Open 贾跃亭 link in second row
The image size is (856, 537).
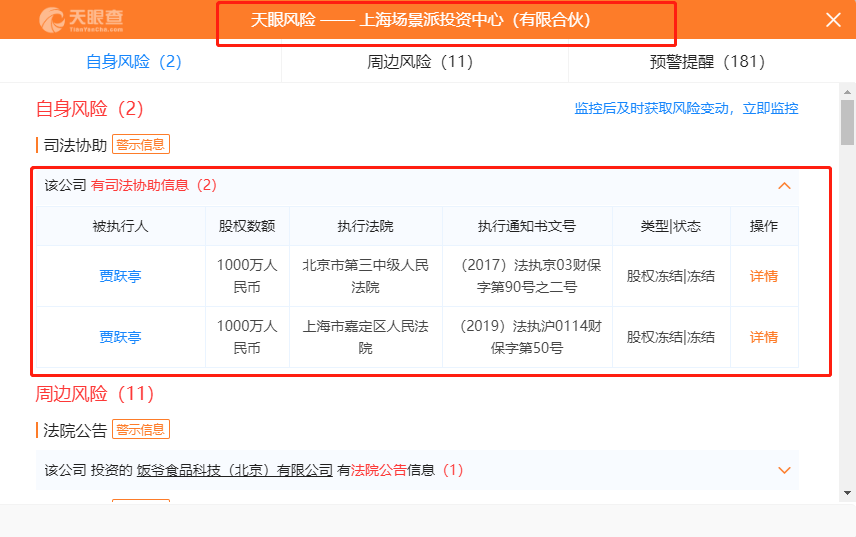[x=120, y=337]
